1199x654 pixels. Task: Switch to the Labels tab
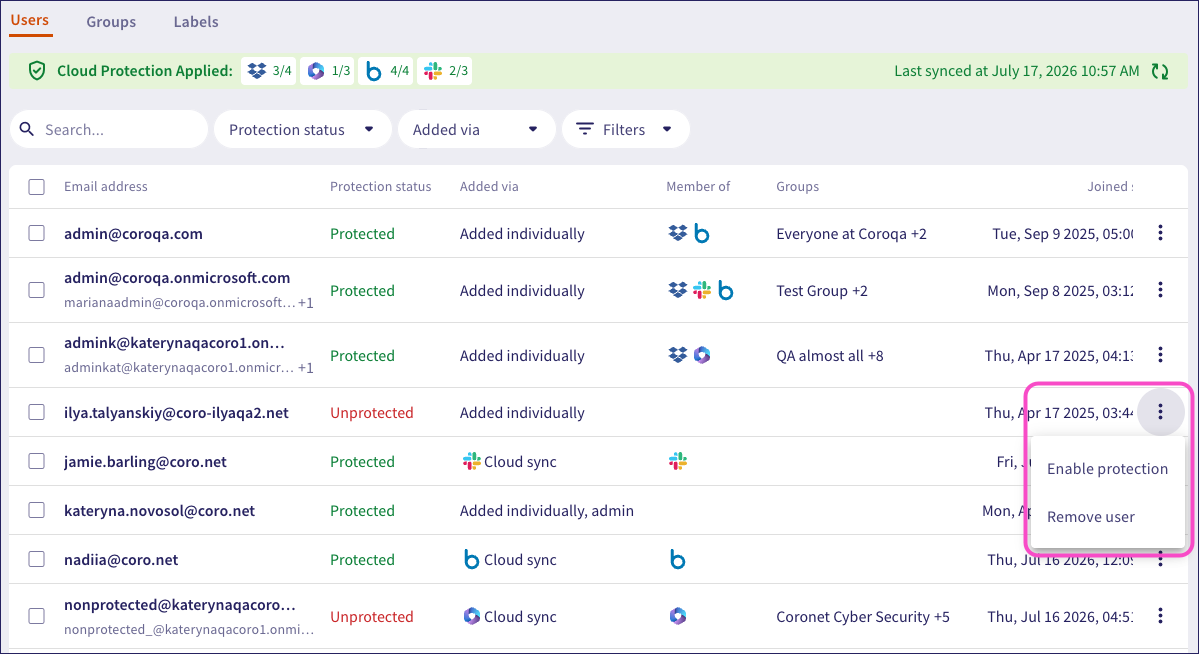point(196,22)
